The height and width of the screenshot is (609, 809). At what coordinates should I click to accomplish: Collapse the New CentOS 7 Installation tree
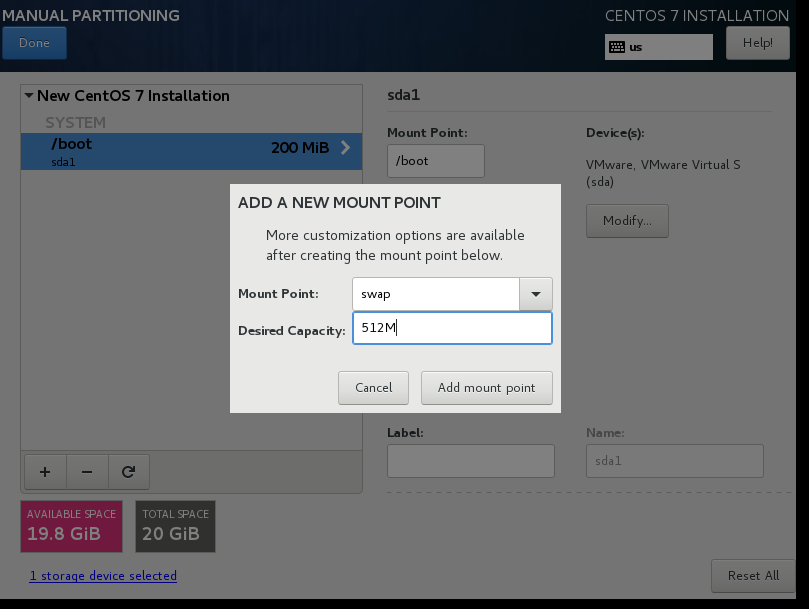tap(29, 95)
